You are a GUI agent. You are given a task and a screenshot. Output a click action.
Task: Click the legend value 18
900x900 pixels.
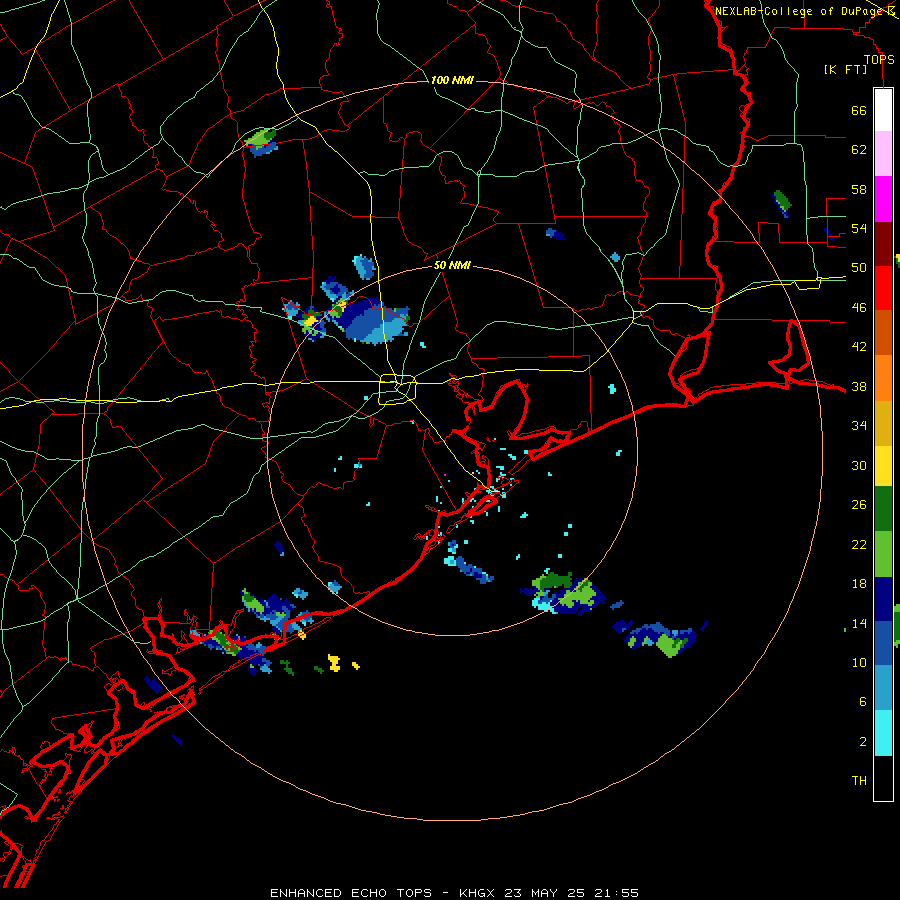click(x=859, y=584)
